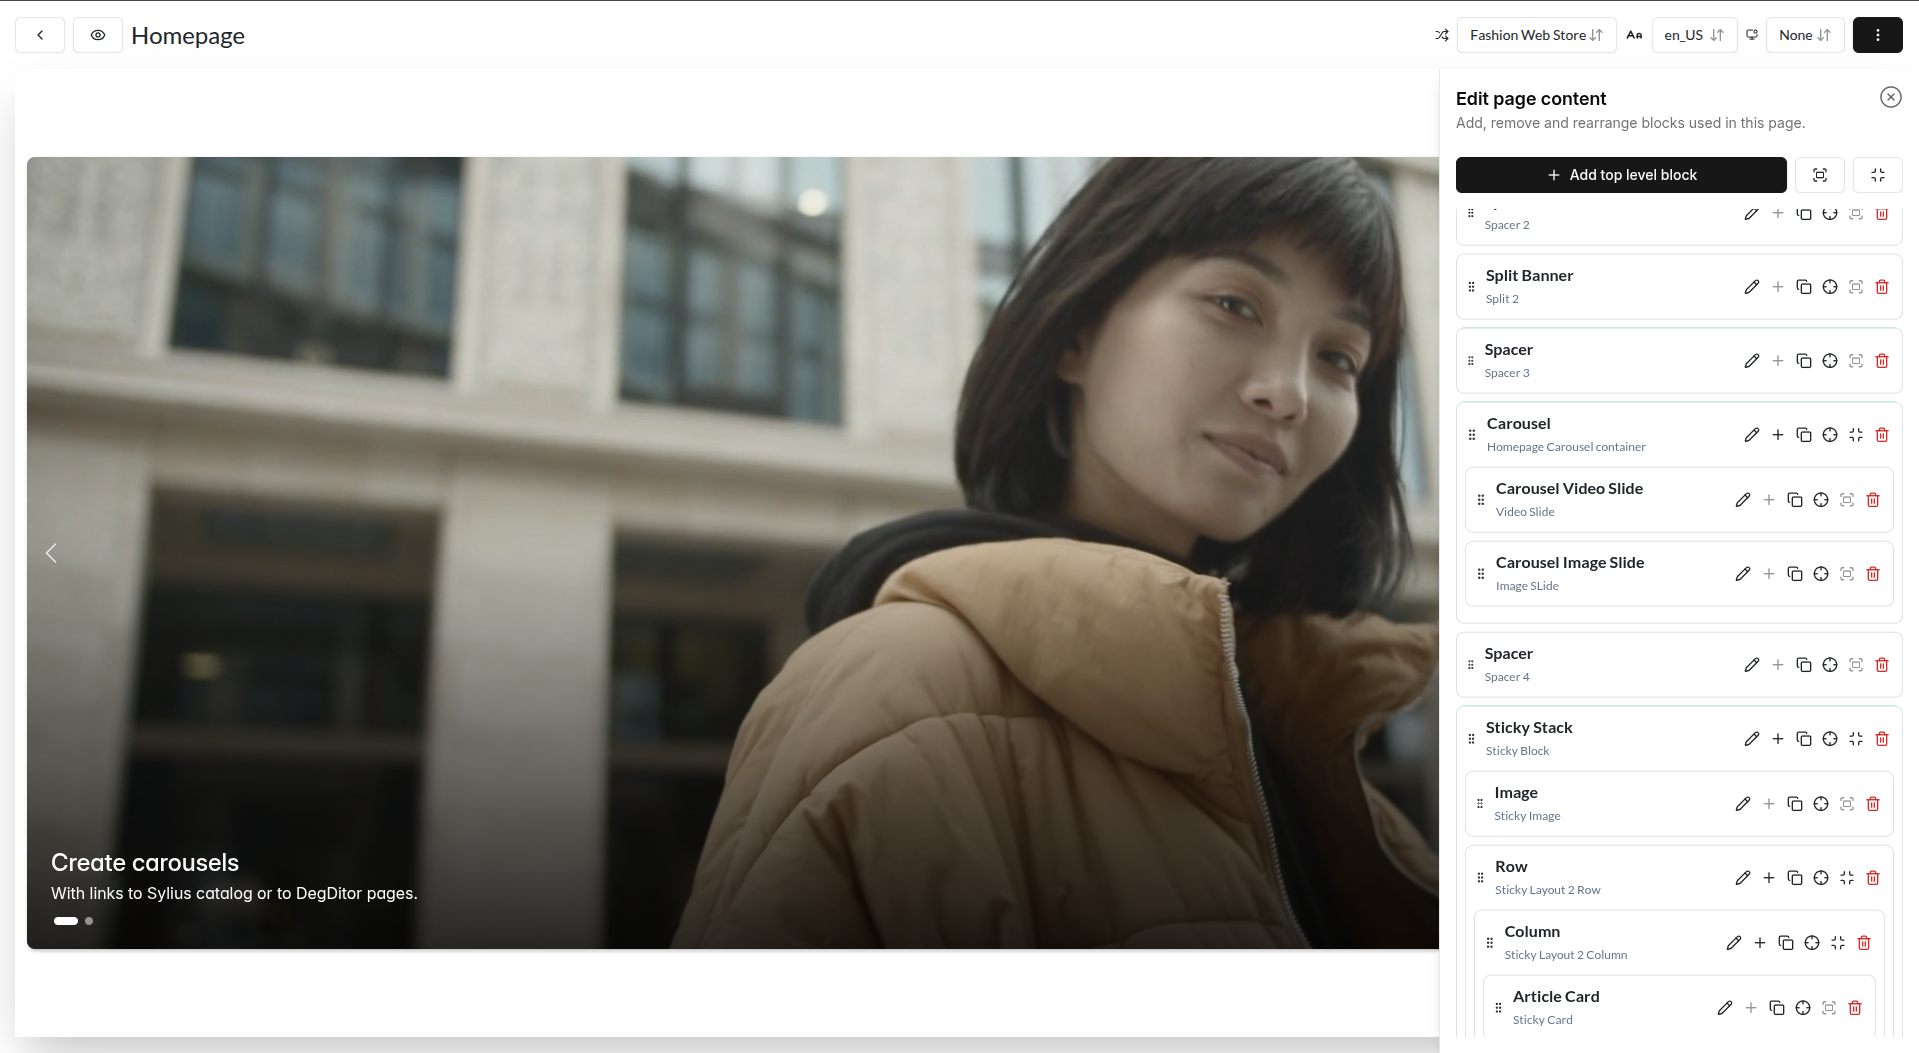1919x1053 pixels.
Task: Click the carousel previous slide arrow
Action: [51, 553]
